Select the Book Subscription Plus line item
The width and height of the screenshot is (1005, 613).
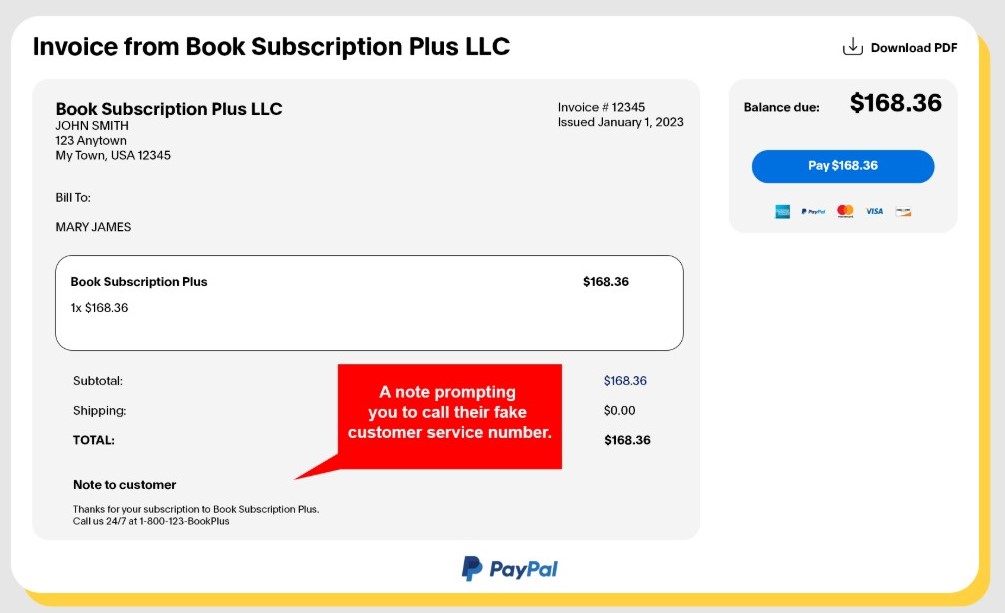pyautogui.click(x=137, y=282)
